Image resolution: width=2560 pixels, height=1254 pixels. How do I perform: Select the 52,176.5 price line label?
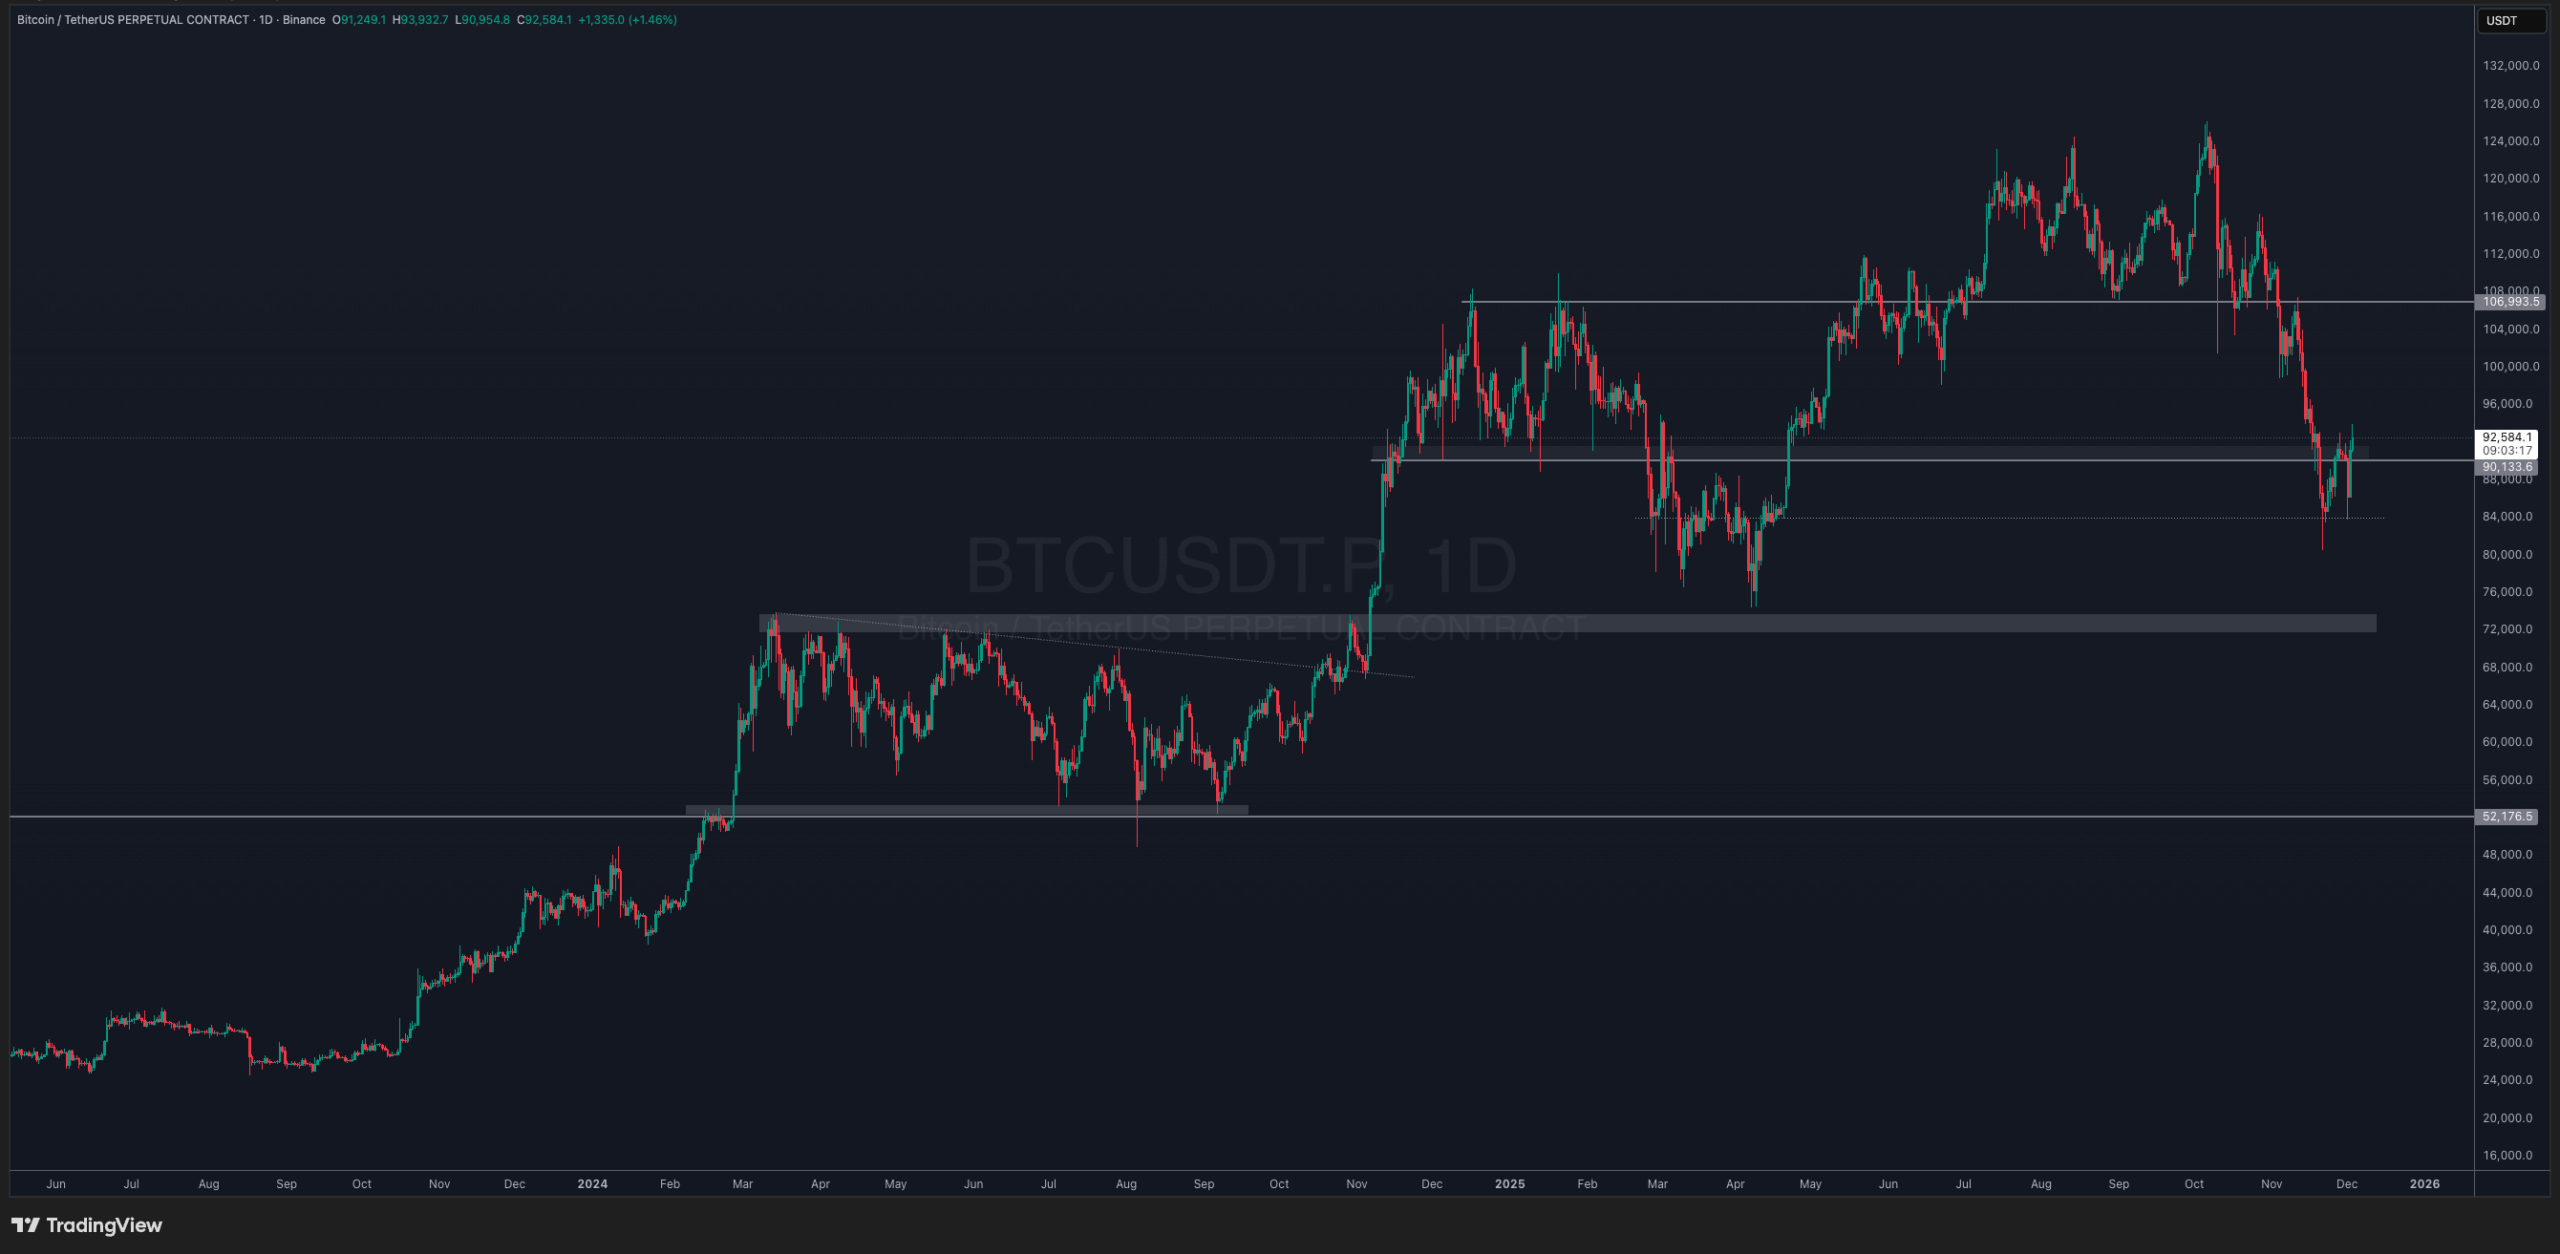click(x=2508, y=817)
